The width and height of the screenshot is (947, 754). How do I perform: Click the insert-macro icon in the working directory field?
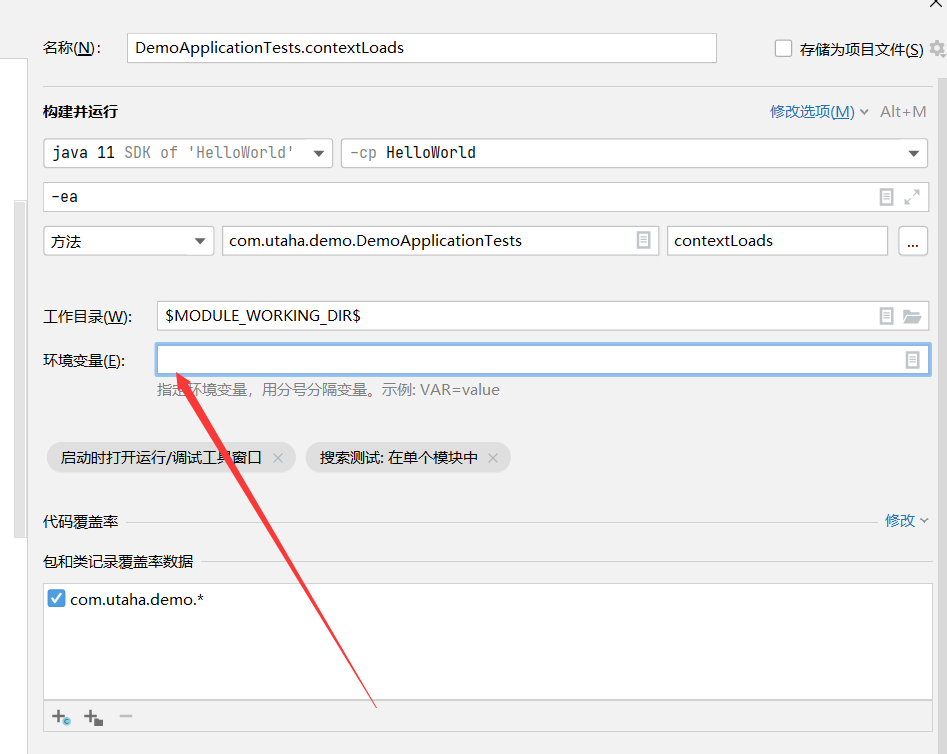tap(886, 316)
